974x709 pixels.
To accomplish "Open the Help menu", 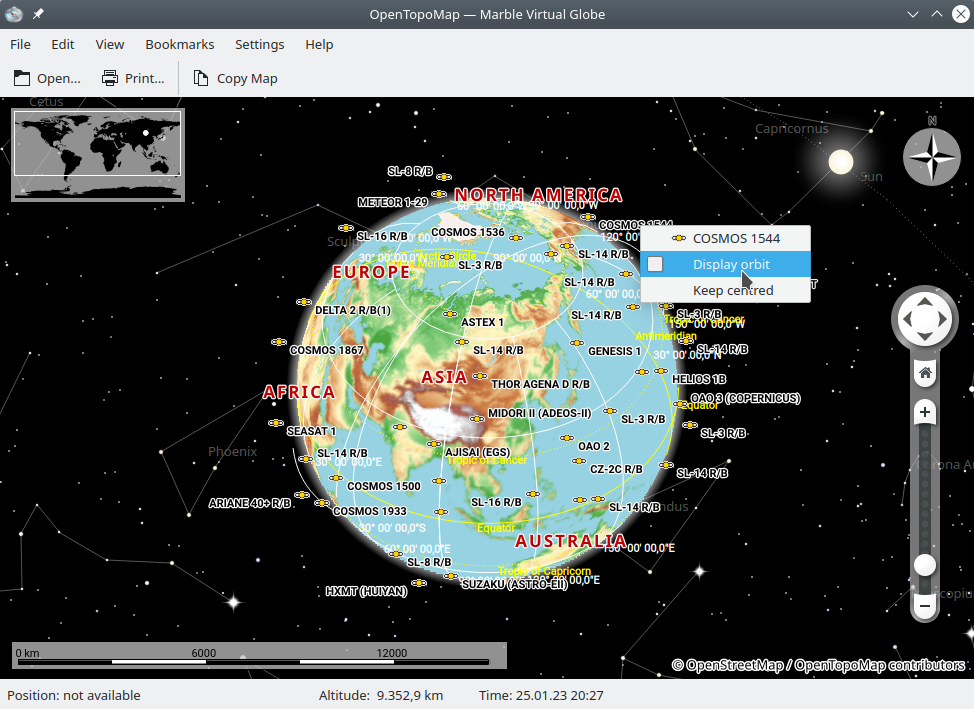I will pyautogui.click(x=319, y=44).
